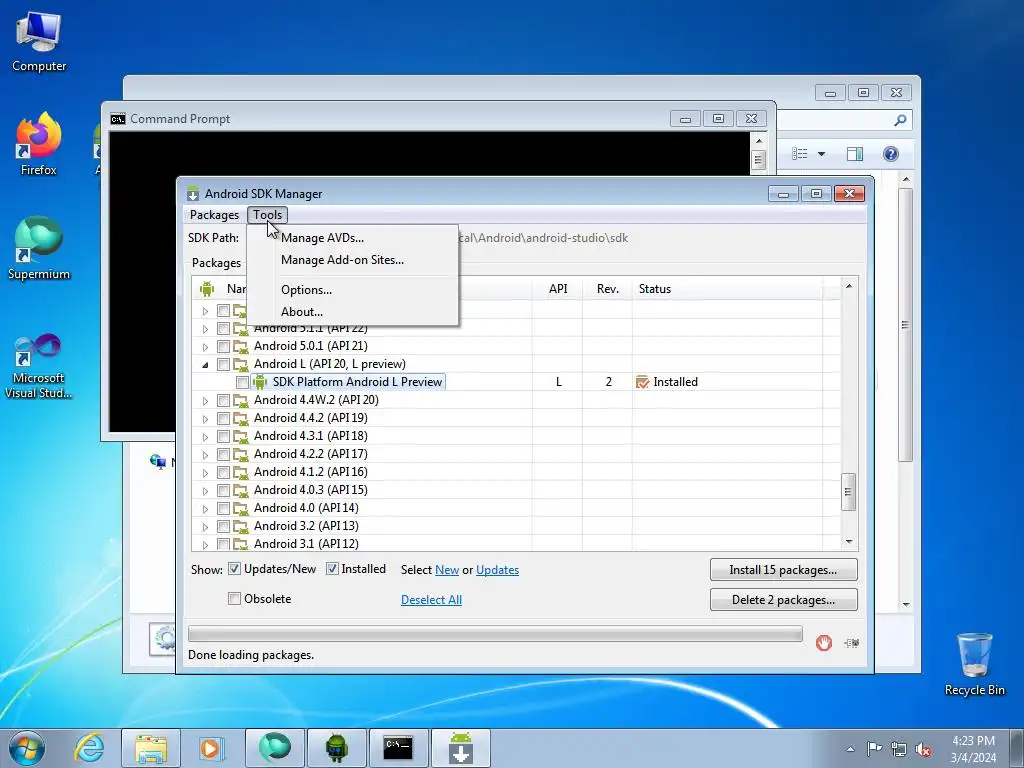1024x768 pixels.
Task: Switch to Supermium on the taskbar
Action: coord(274,748)
